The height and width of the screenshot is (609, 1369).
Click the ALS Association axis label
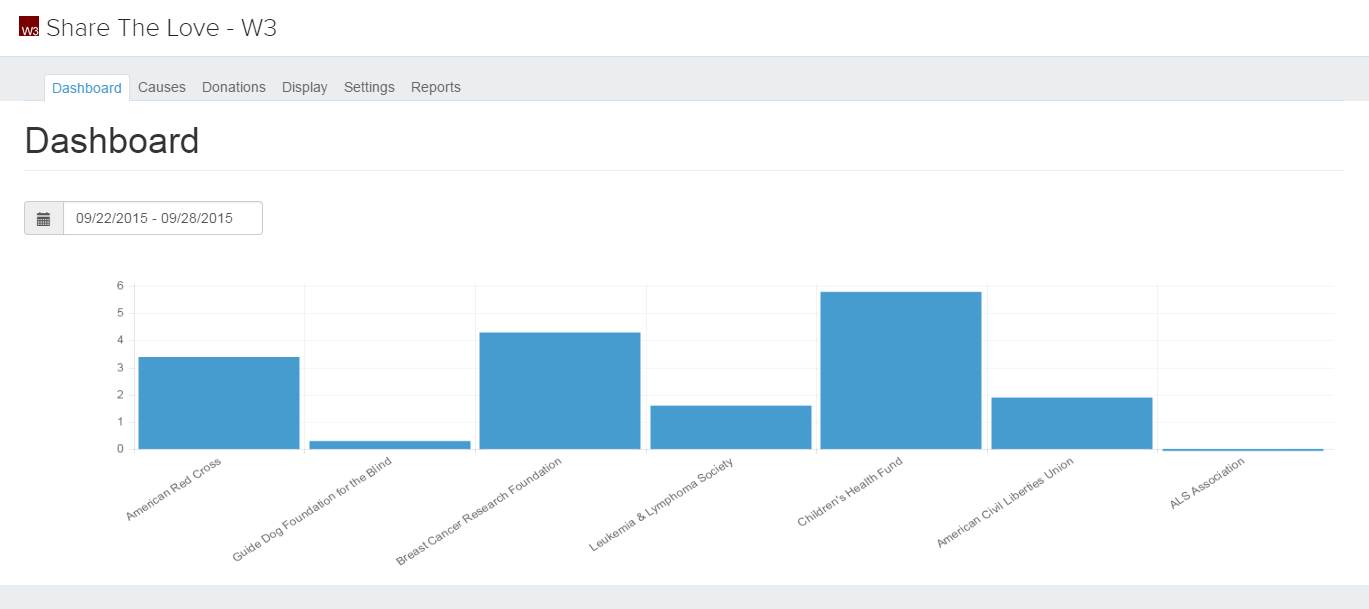coord(1207,484)
